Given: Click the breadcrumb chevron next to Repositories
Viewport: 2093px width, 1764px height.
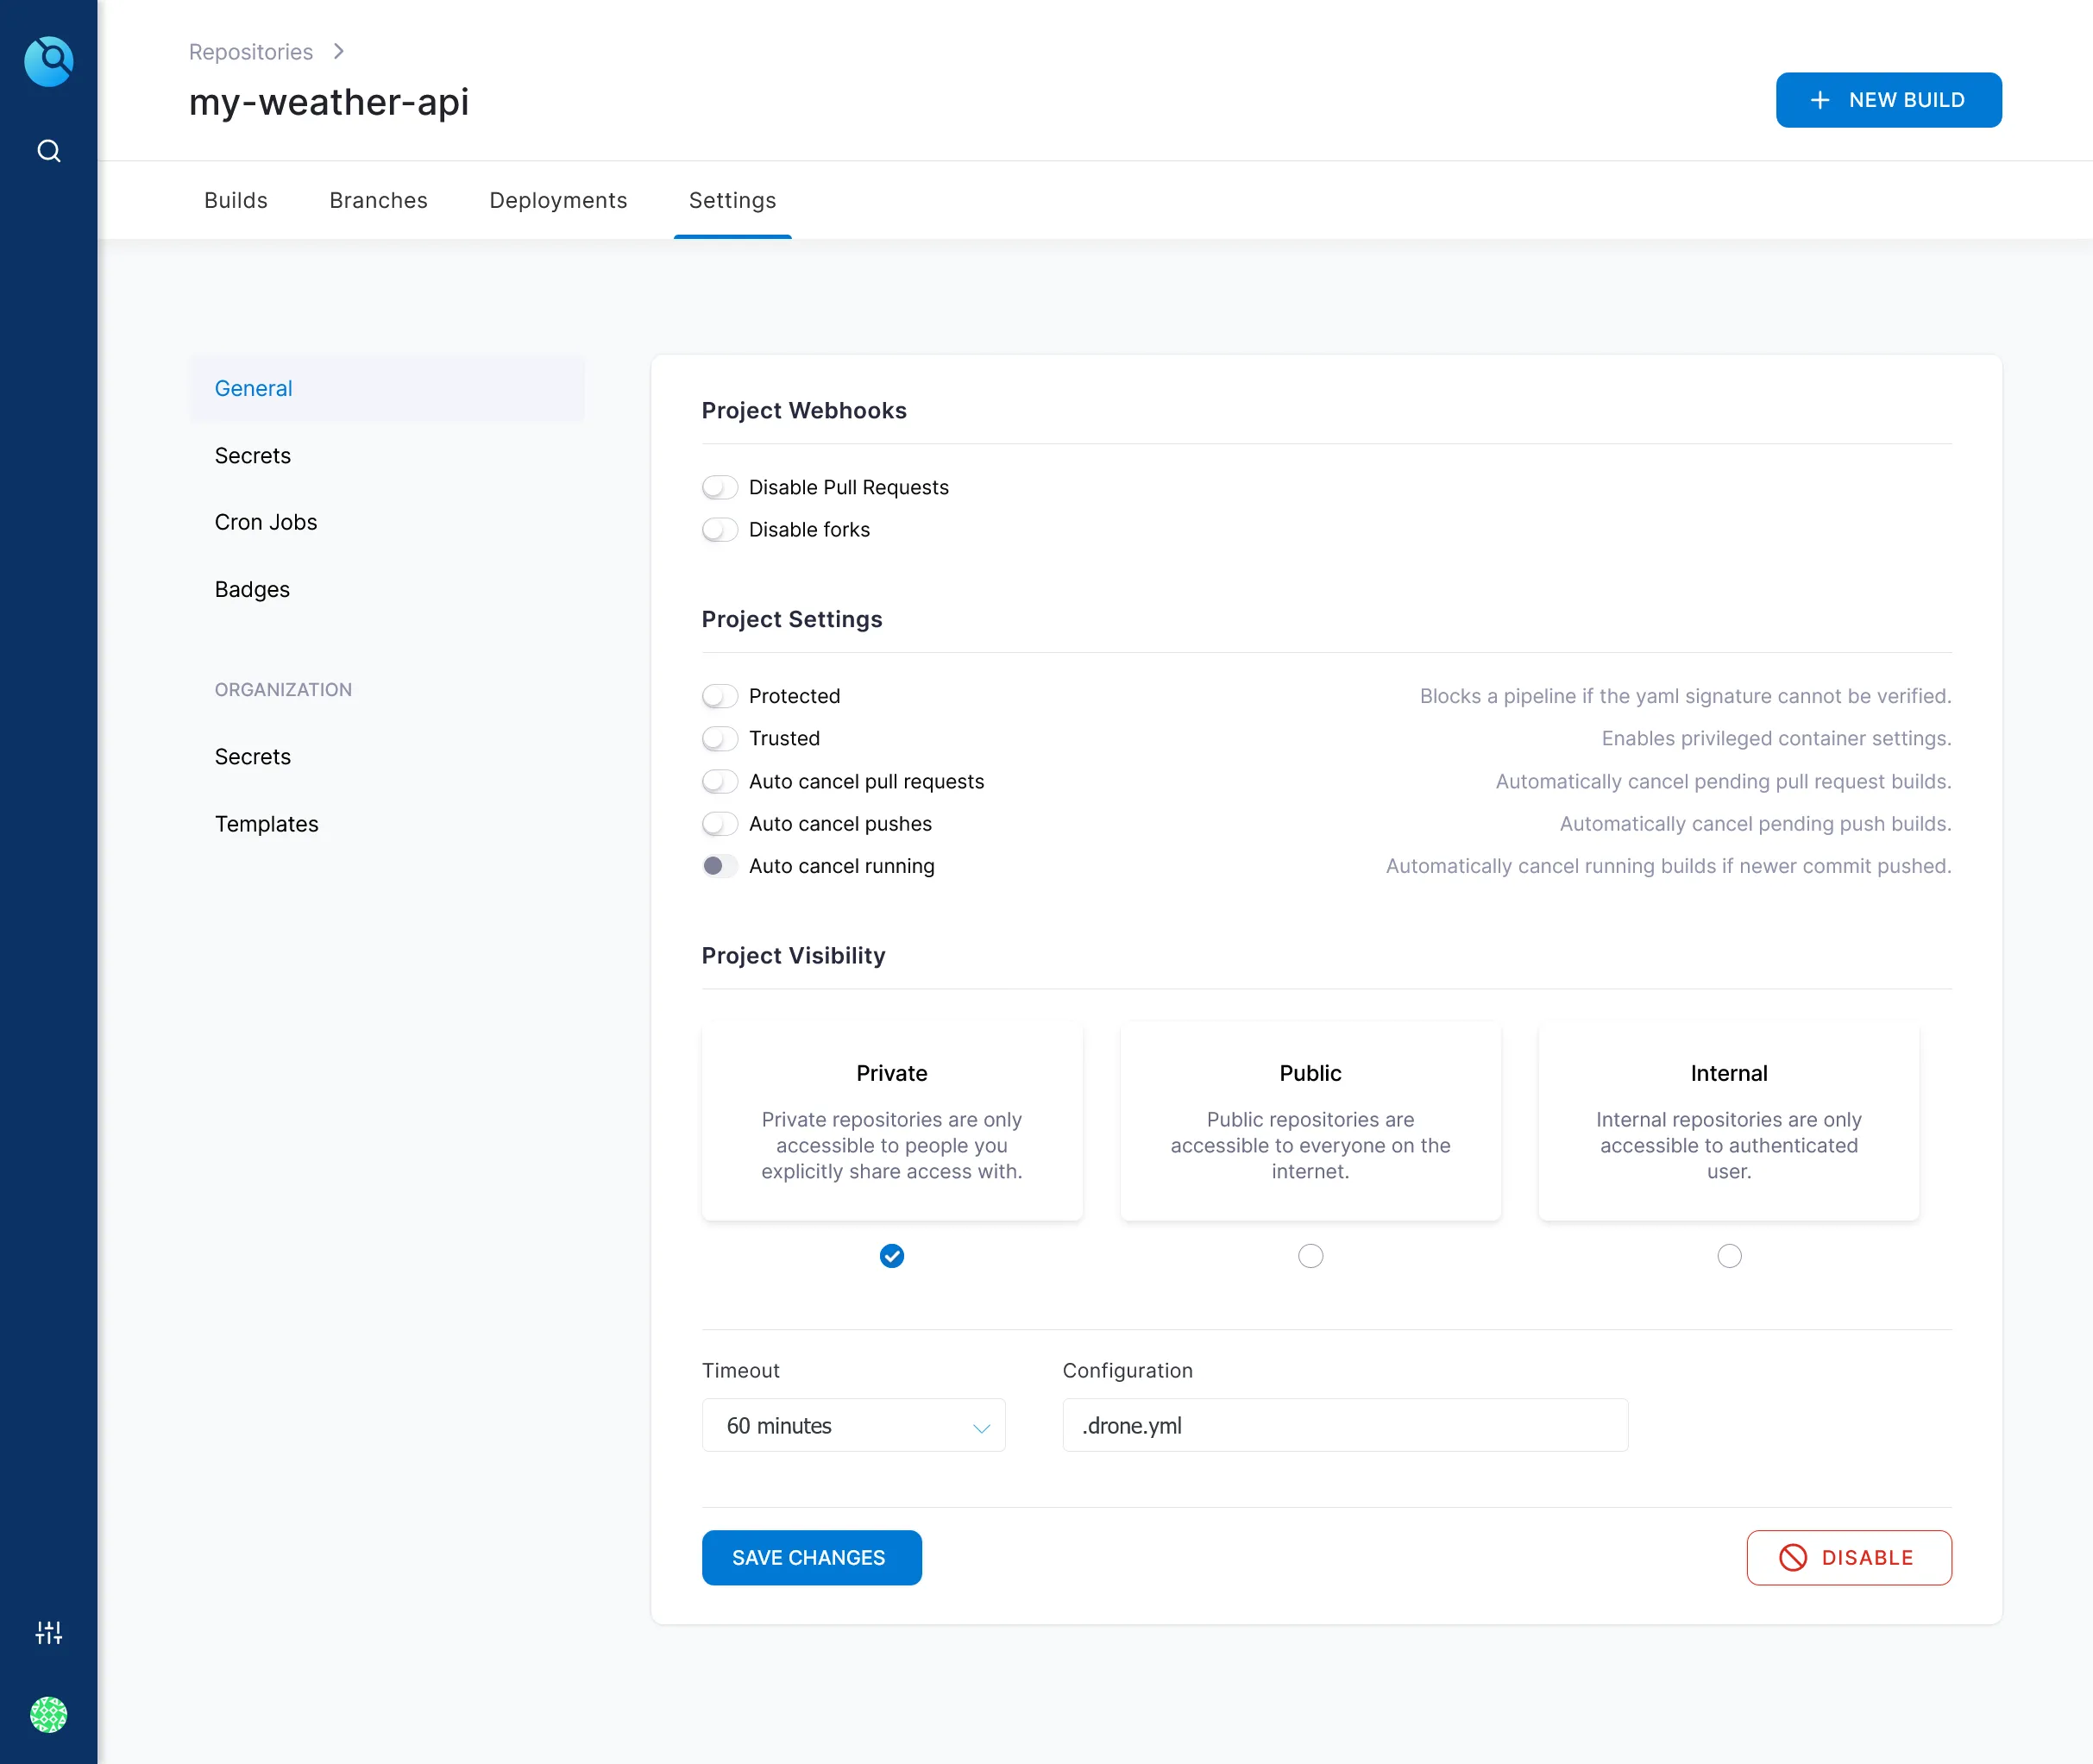Looking at the screenshot, I should click(337, 50).
